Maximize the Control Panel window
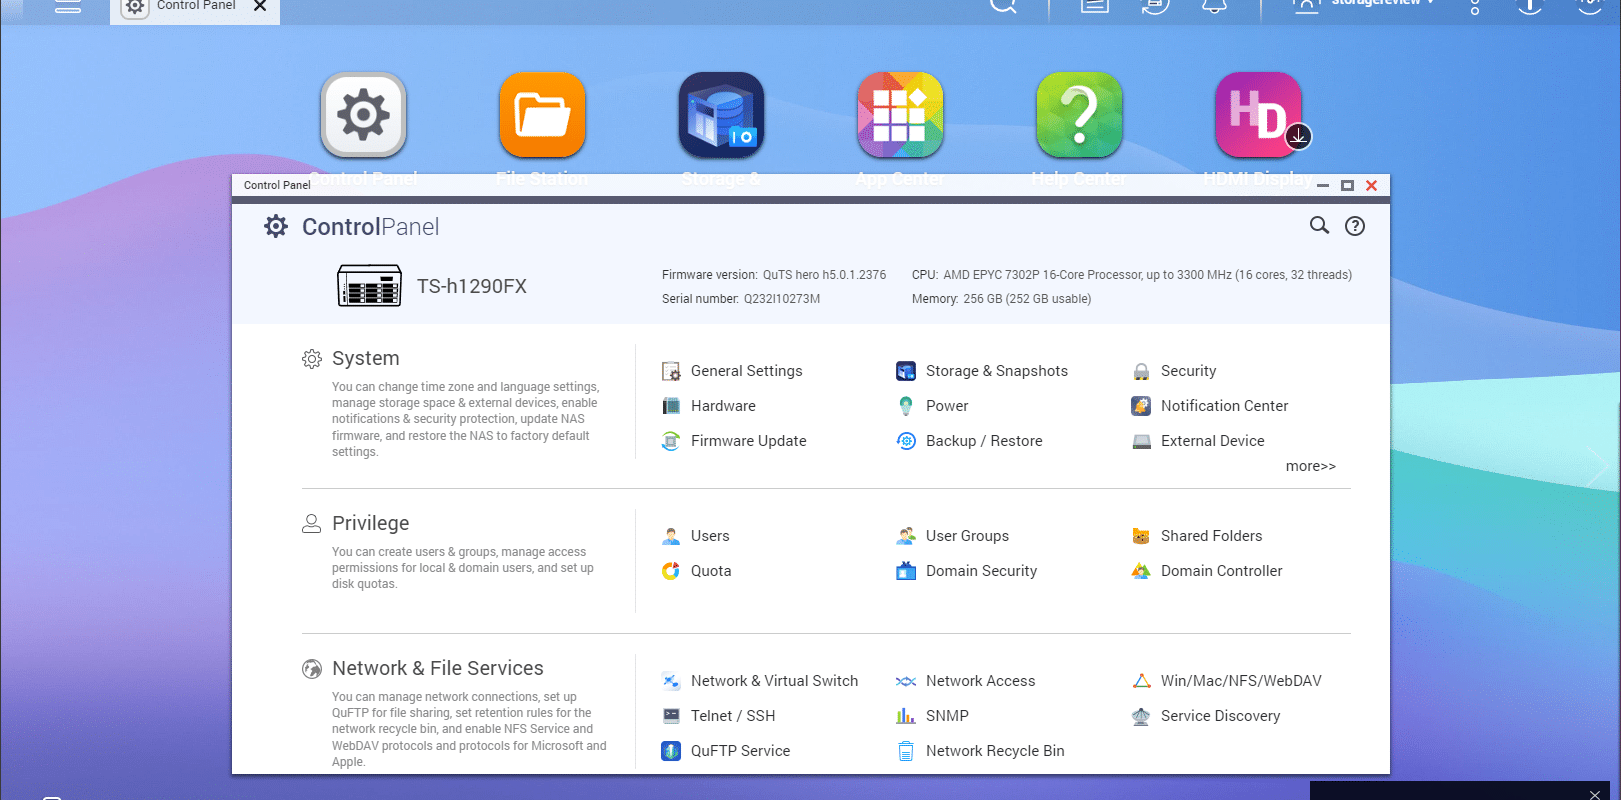Viewport: 1621px width, 800px height. 1347,186
